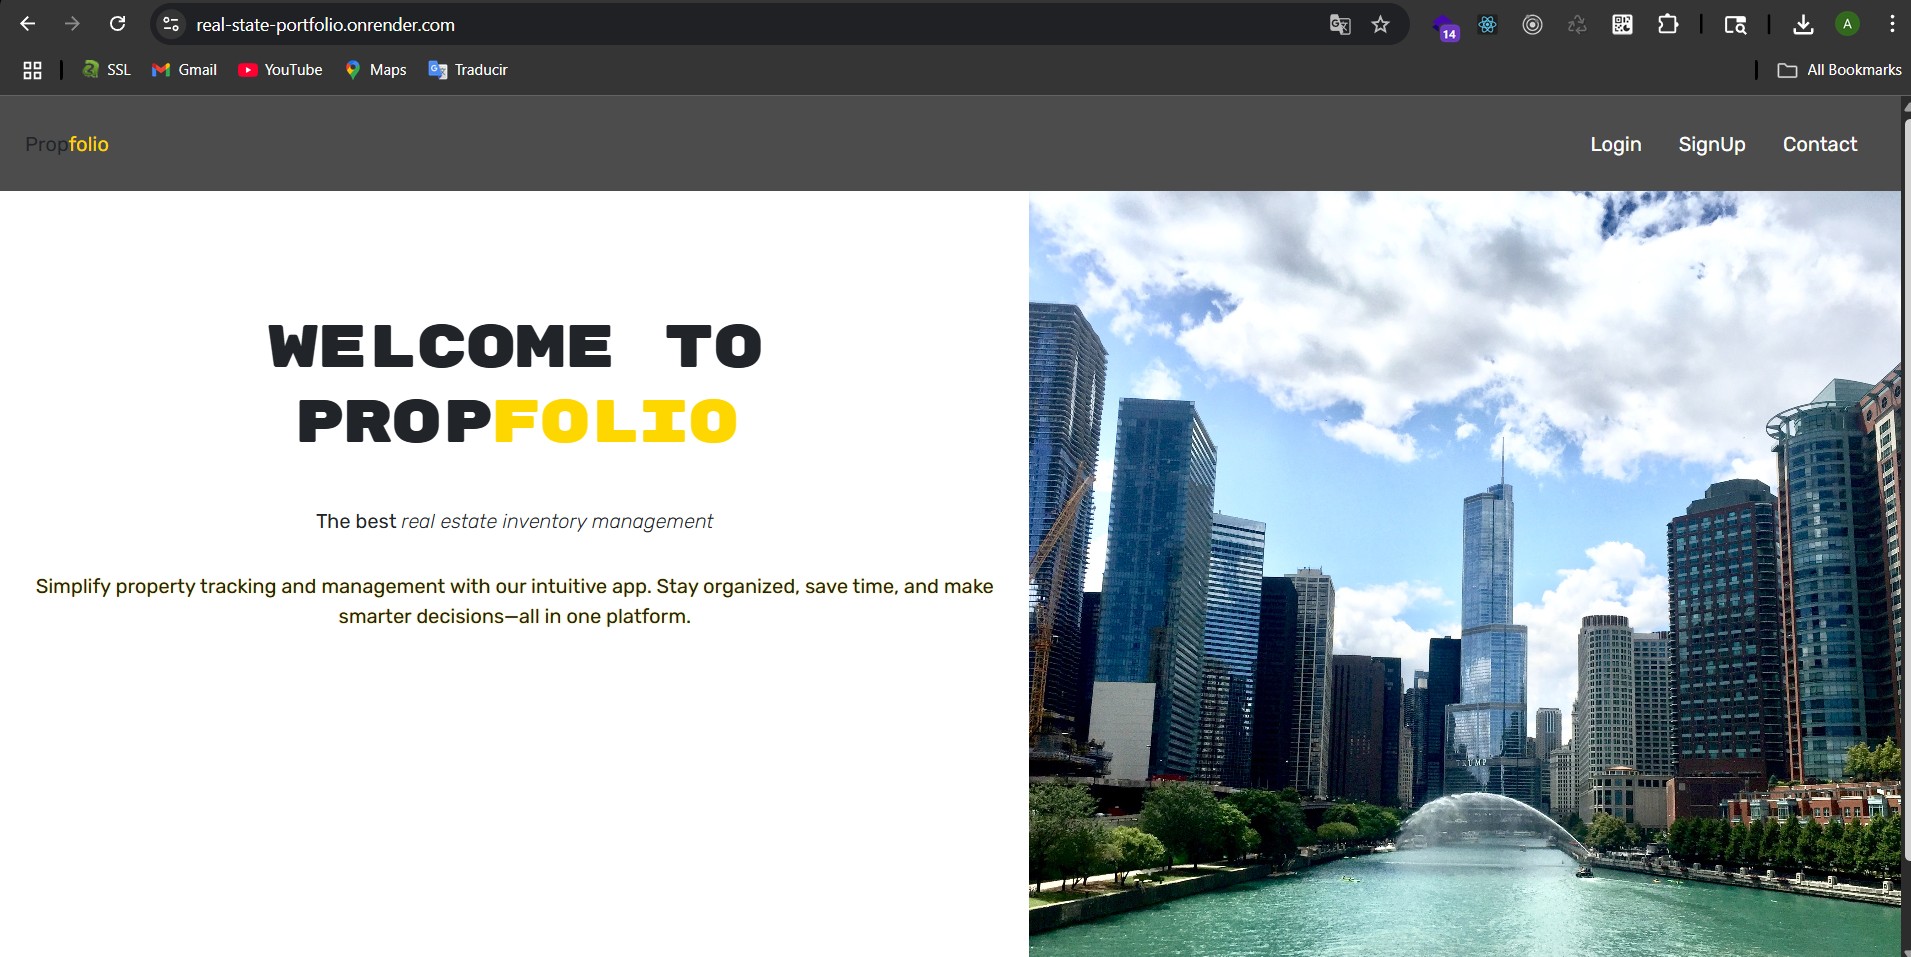Viewport: 1911px width, 957px height.
Task: Bookmark this page with the star icon
Action: (x=1380, y=25)
